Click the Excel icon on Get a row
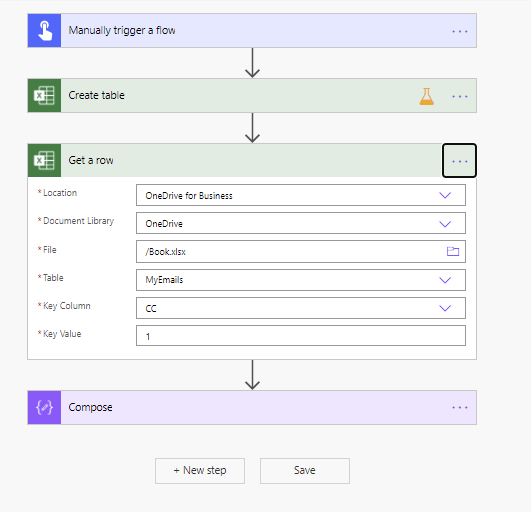Screen dimensions: 531x512 [x=44, y=161]
